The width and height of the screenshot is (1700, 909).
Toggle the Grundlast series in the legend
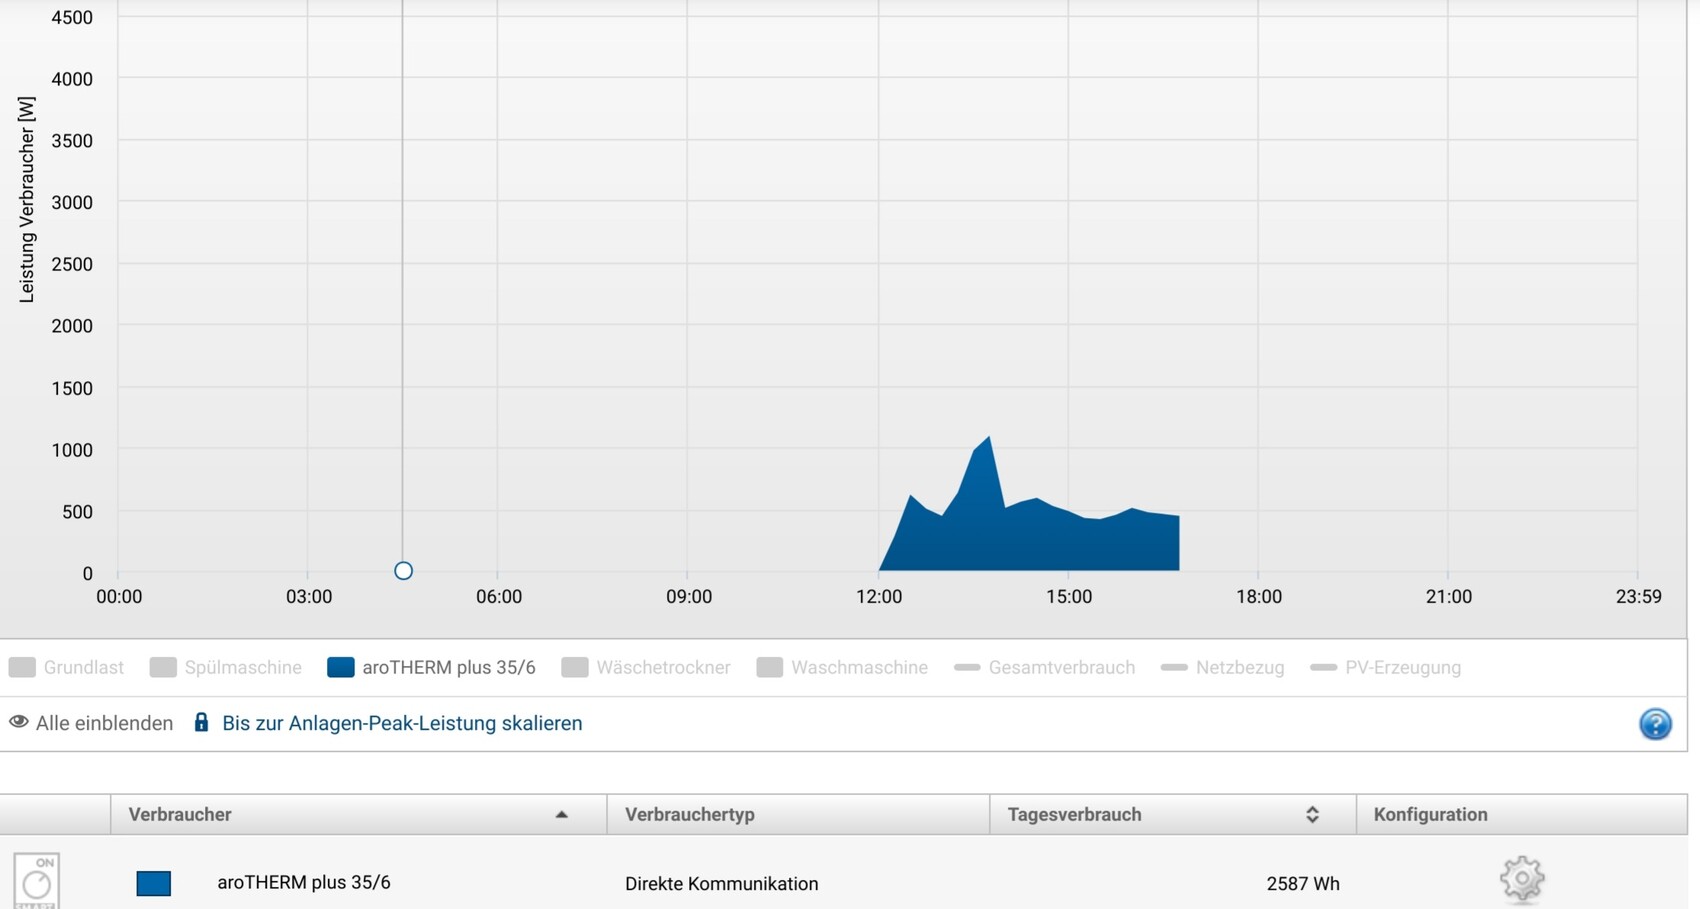66,667
